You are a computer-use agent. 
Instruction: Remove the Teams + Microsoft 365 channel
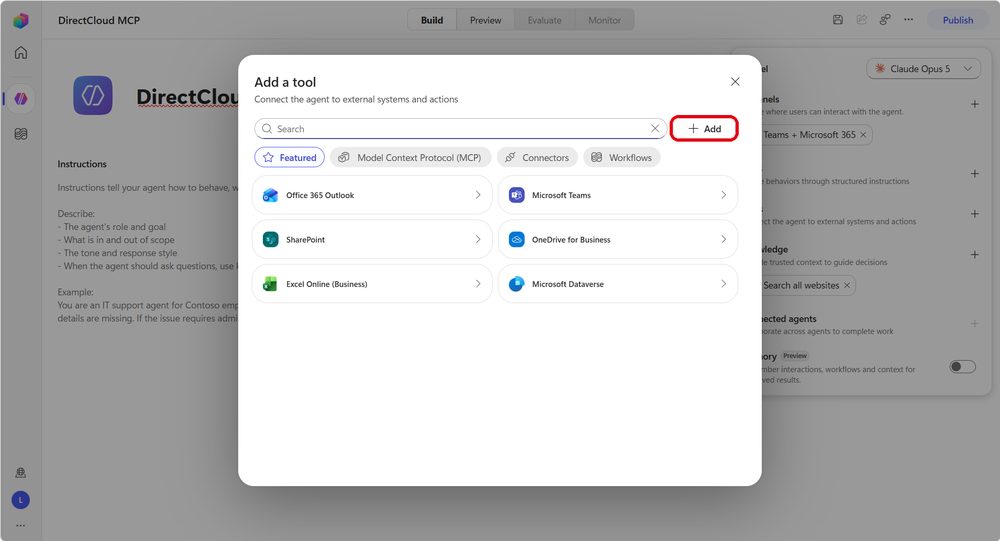pyautogui.click(x=863, y=135)
